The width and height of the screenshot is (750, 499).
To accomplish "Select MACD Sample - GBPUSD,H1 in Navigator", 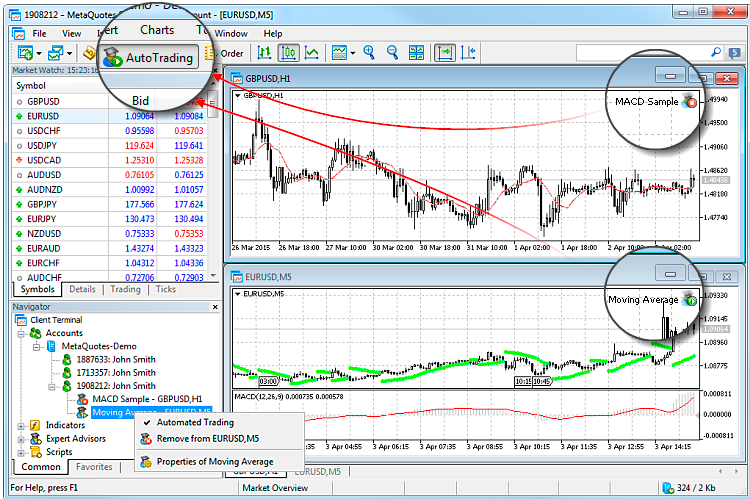I will (x=148, y=399).
